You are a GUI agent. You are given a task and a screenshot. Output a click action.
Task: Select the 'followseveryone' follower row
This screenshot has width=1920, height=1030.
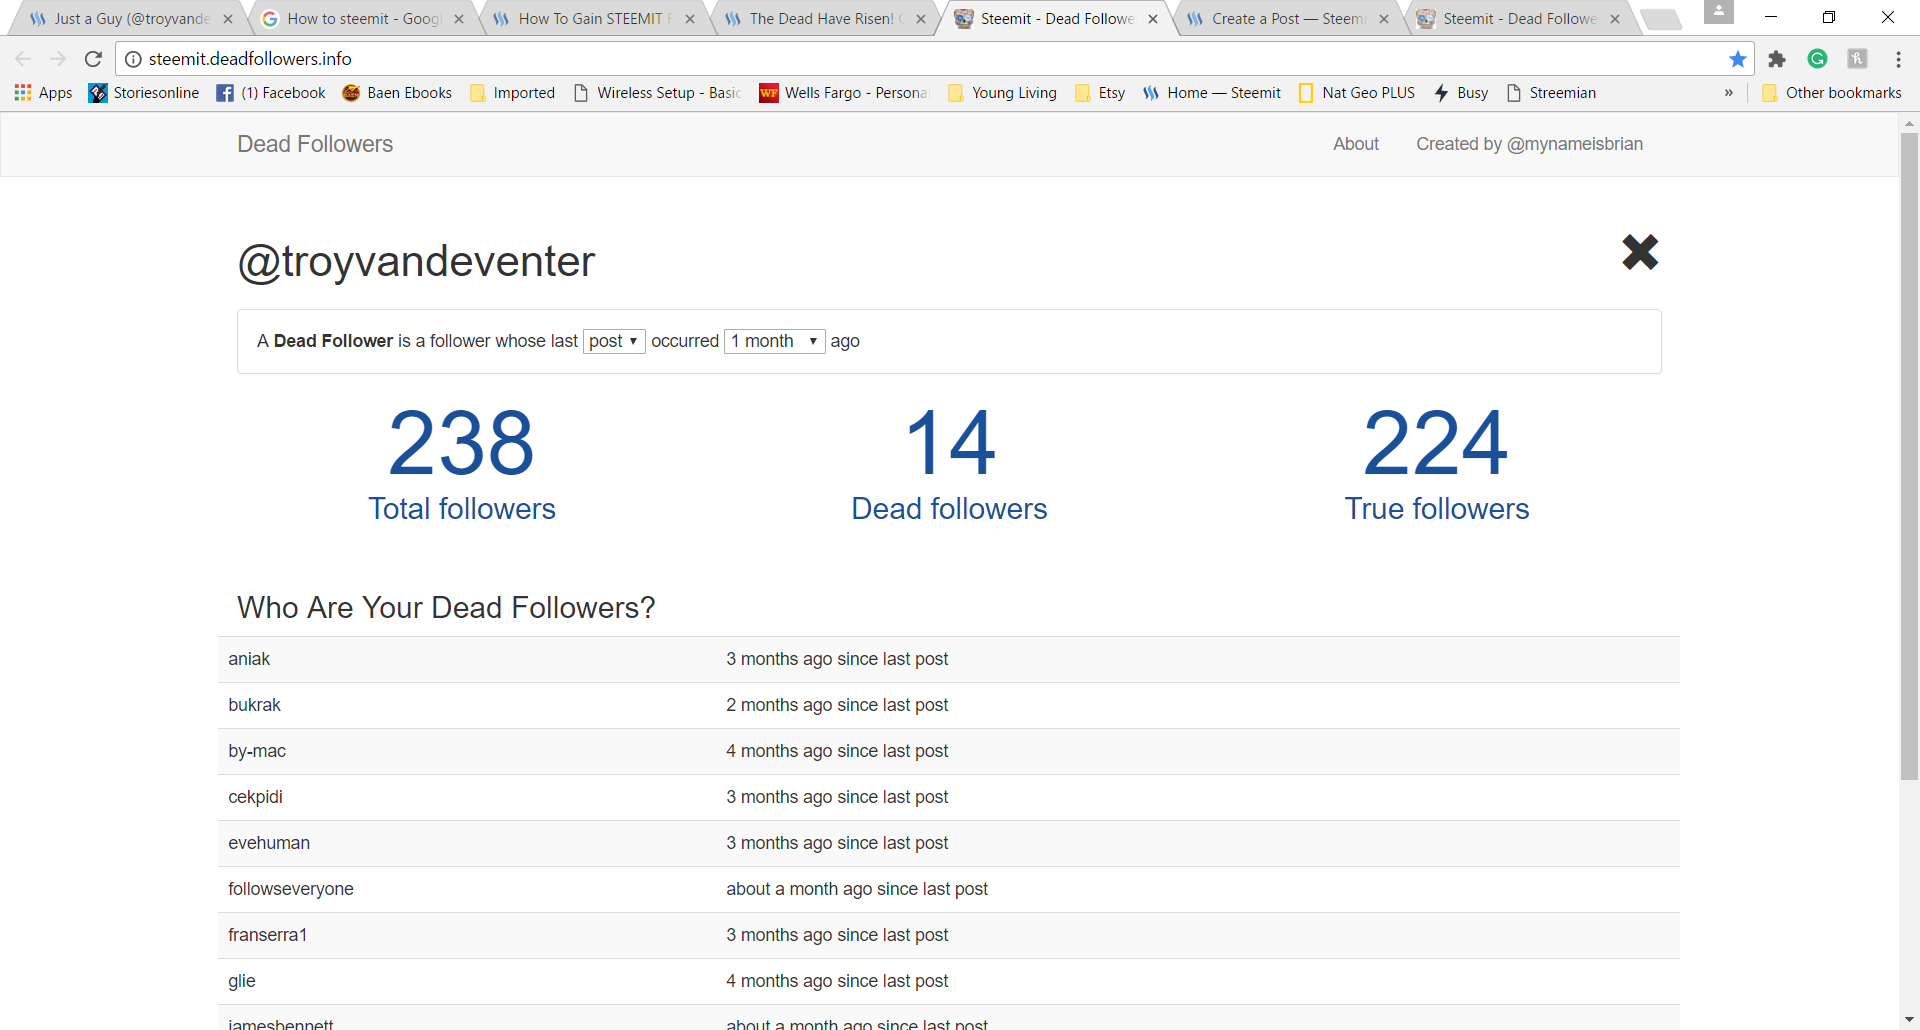pos(949,889)
